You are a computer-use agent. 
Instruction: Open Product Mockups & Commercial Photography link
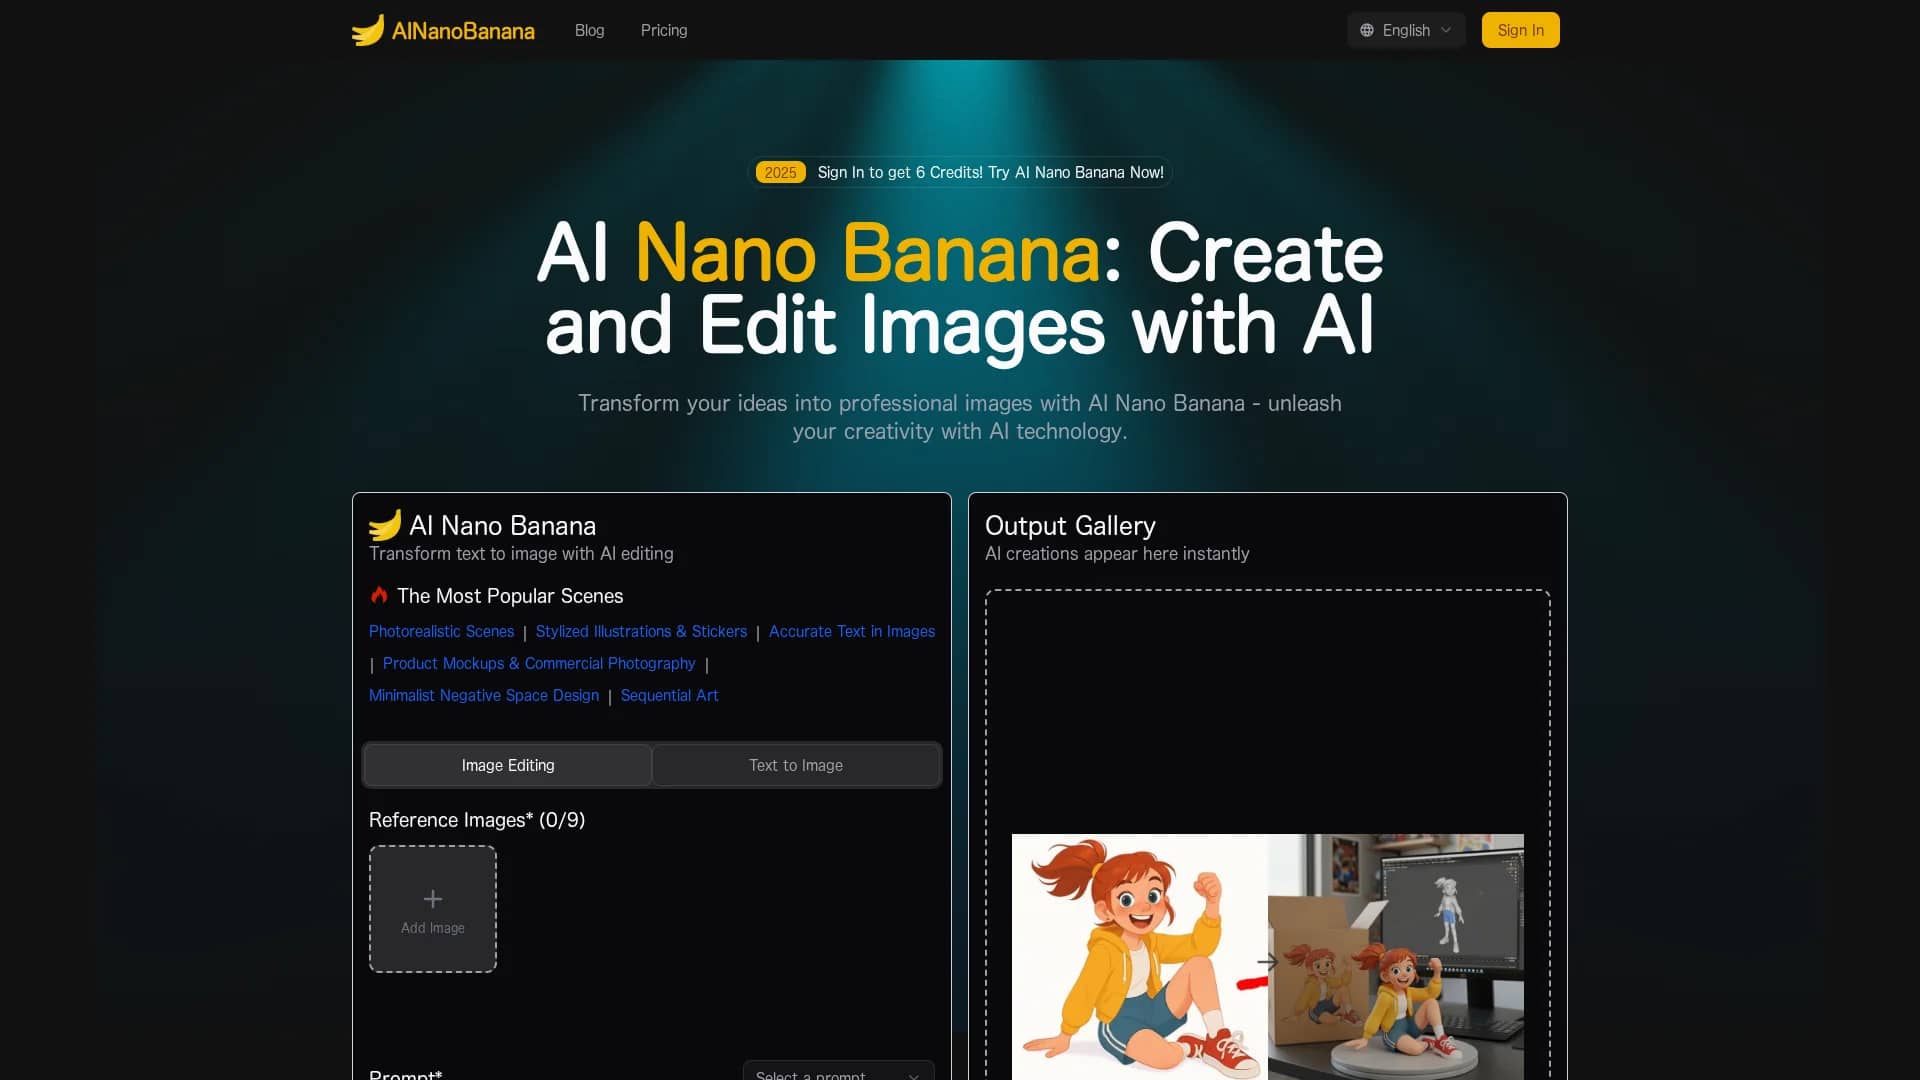[x=539, y=663]
